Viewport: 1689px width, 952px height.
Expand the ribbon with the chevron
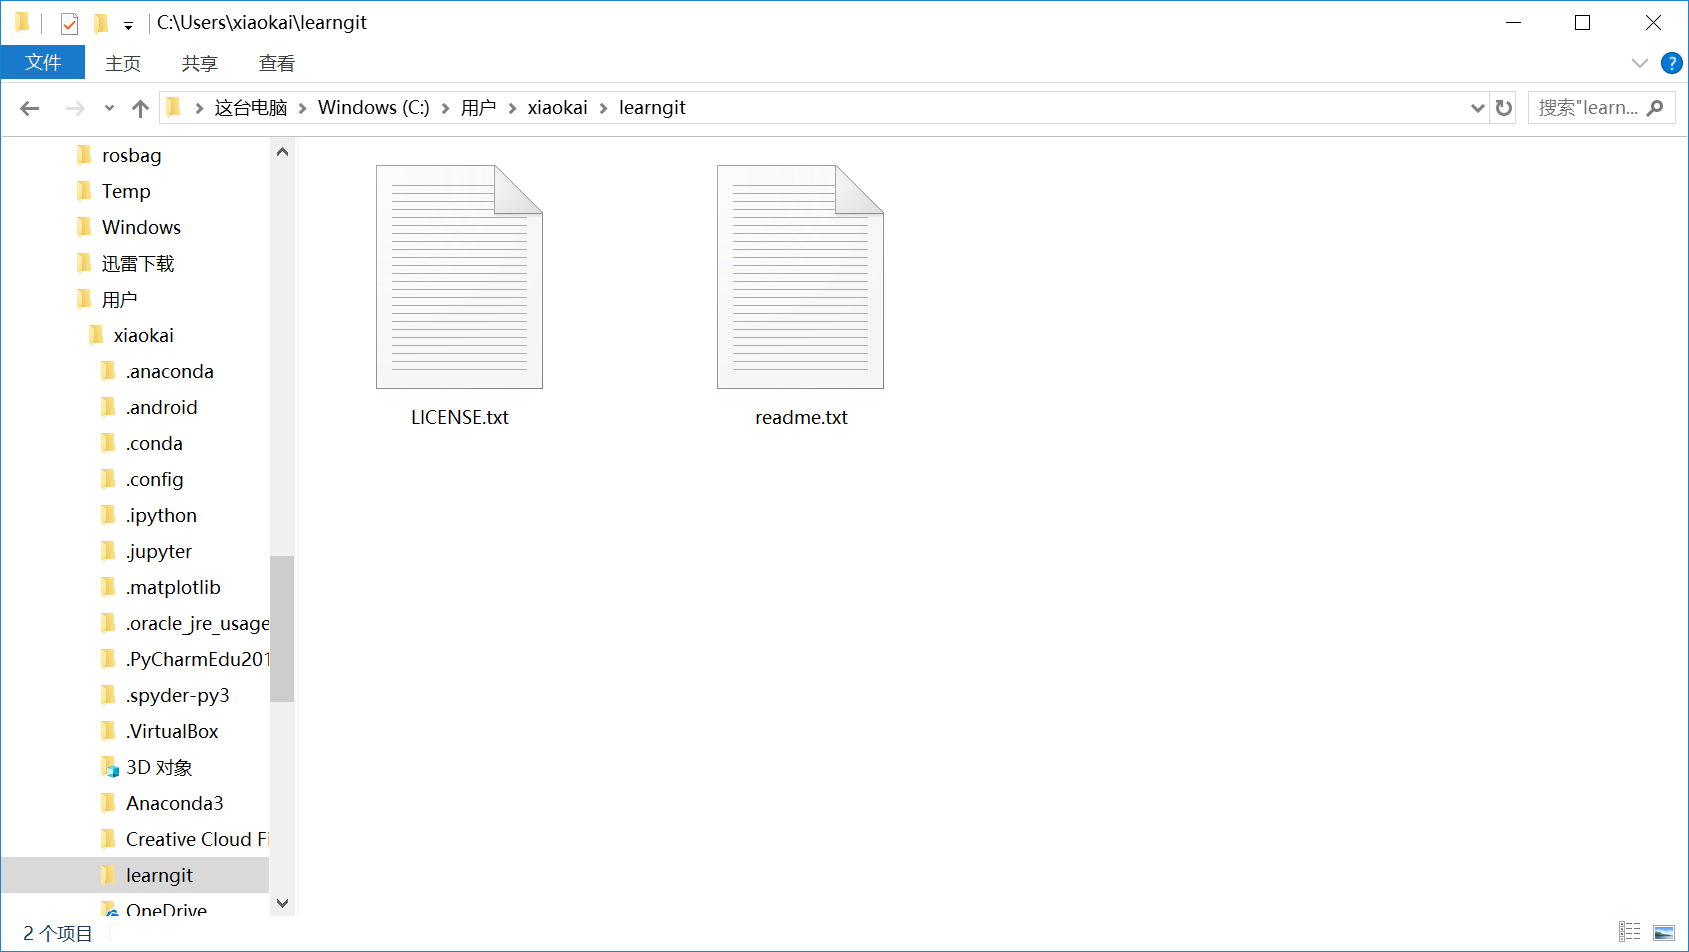pos(1639,63)
